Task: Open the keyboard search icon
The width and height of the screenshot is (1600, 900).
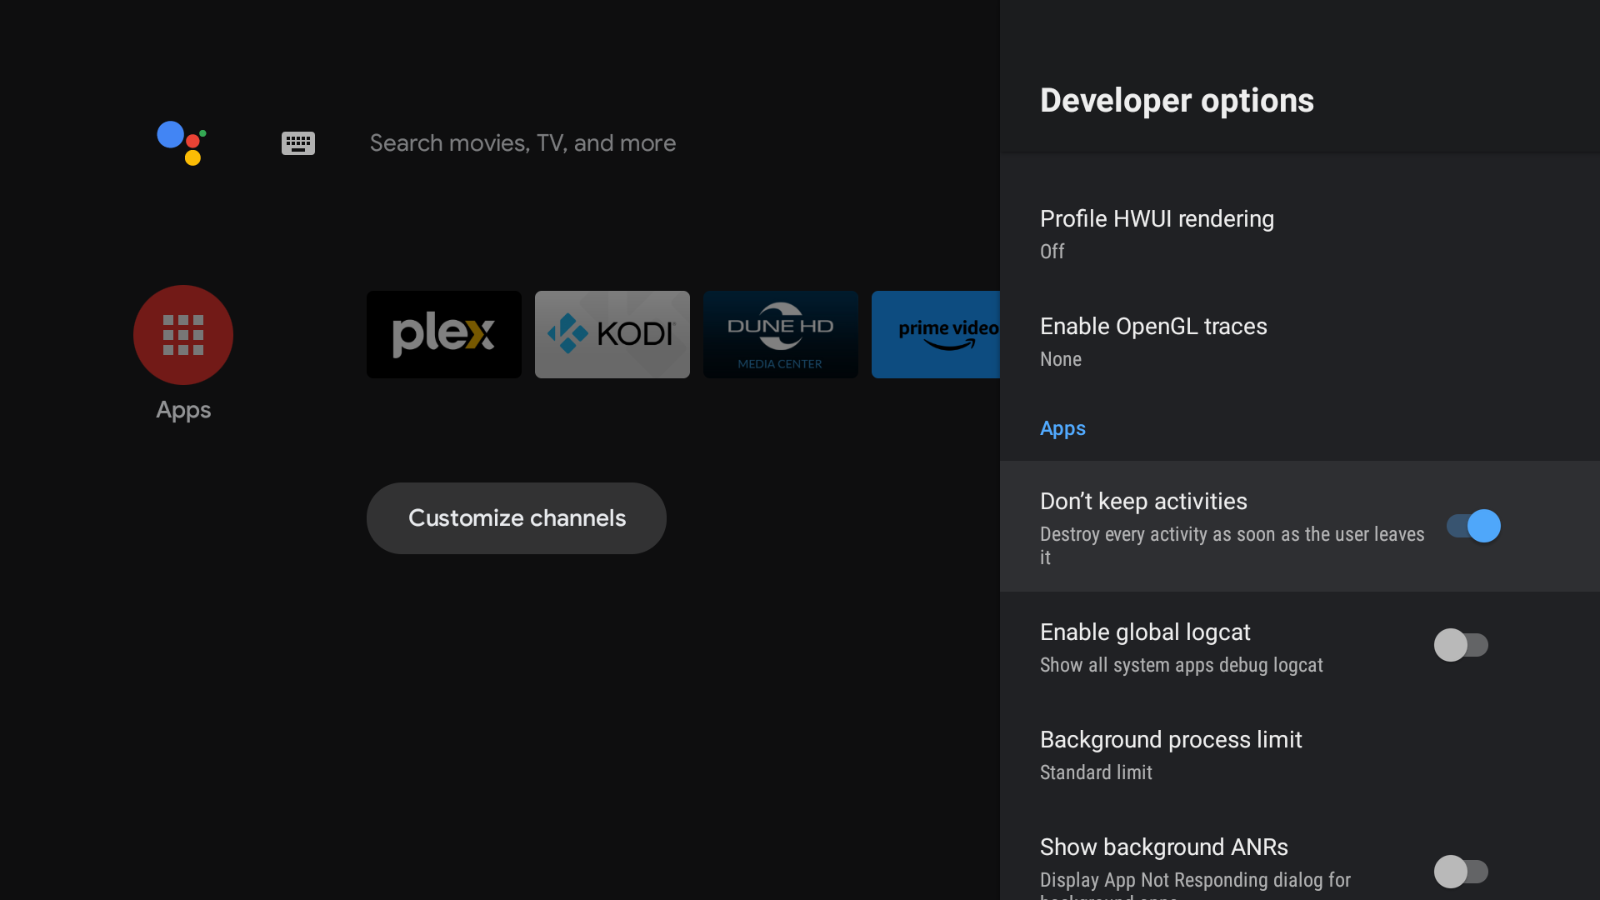Action: 298,143
